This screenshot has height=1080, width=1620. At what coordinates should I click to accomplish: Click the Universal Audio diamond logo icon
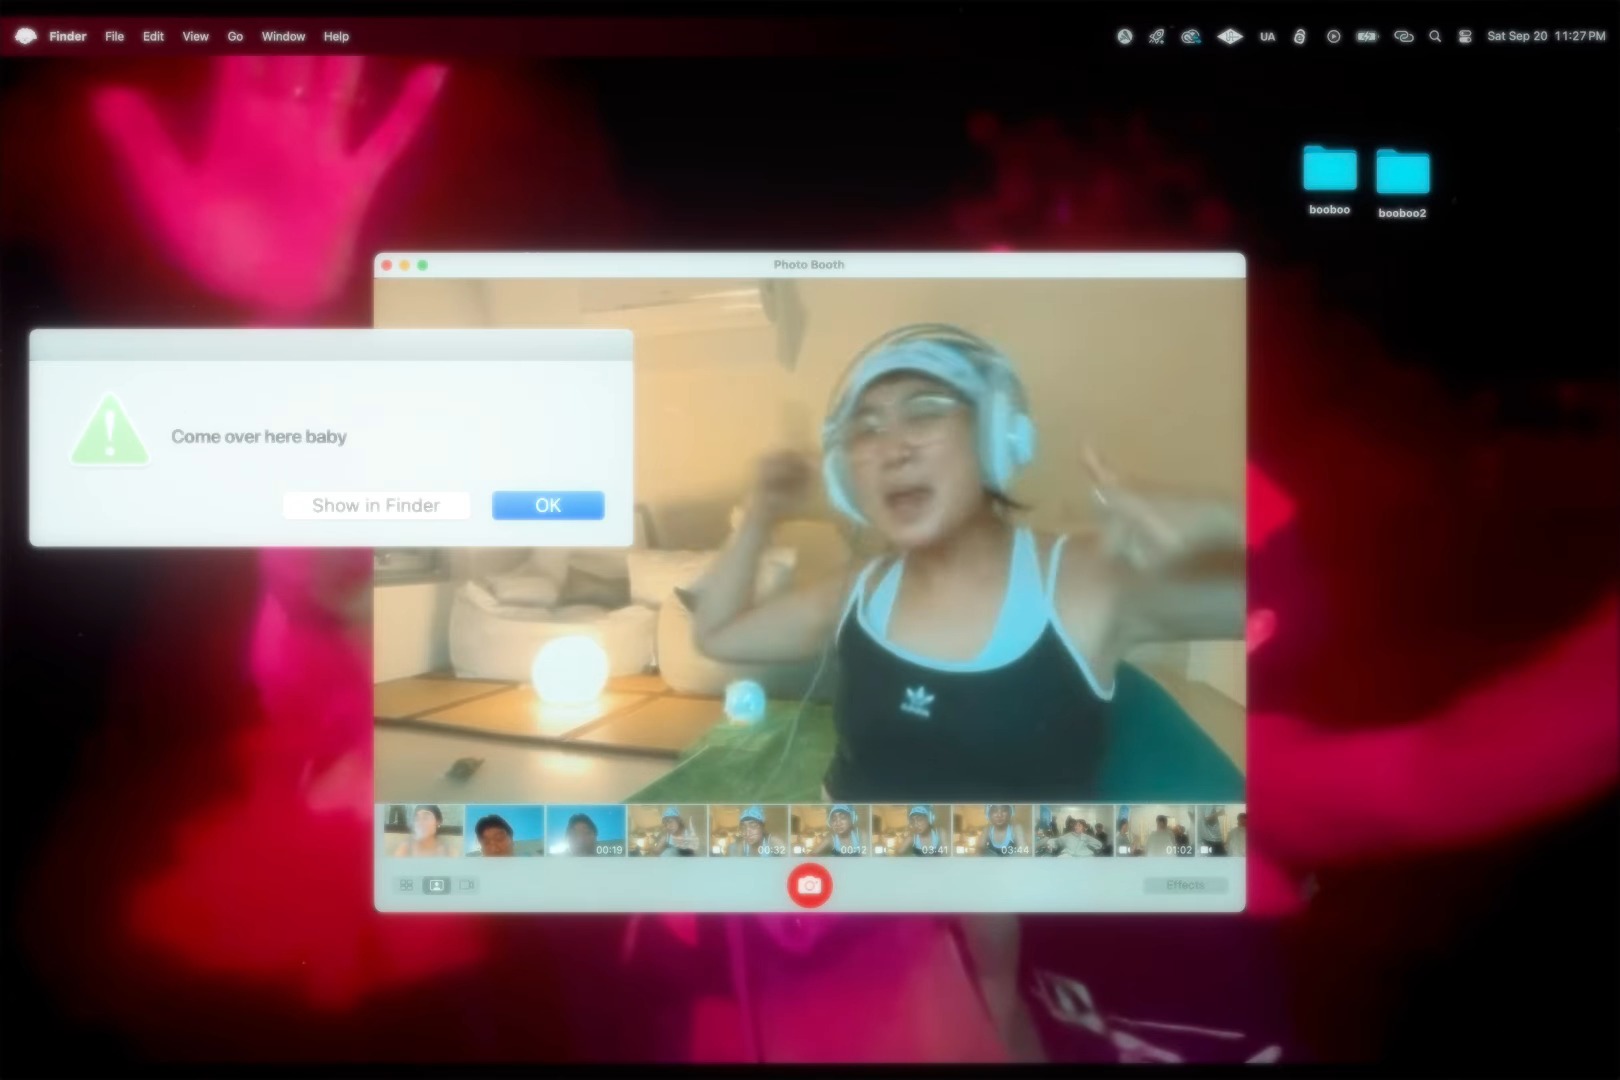tap(1229, 36)
